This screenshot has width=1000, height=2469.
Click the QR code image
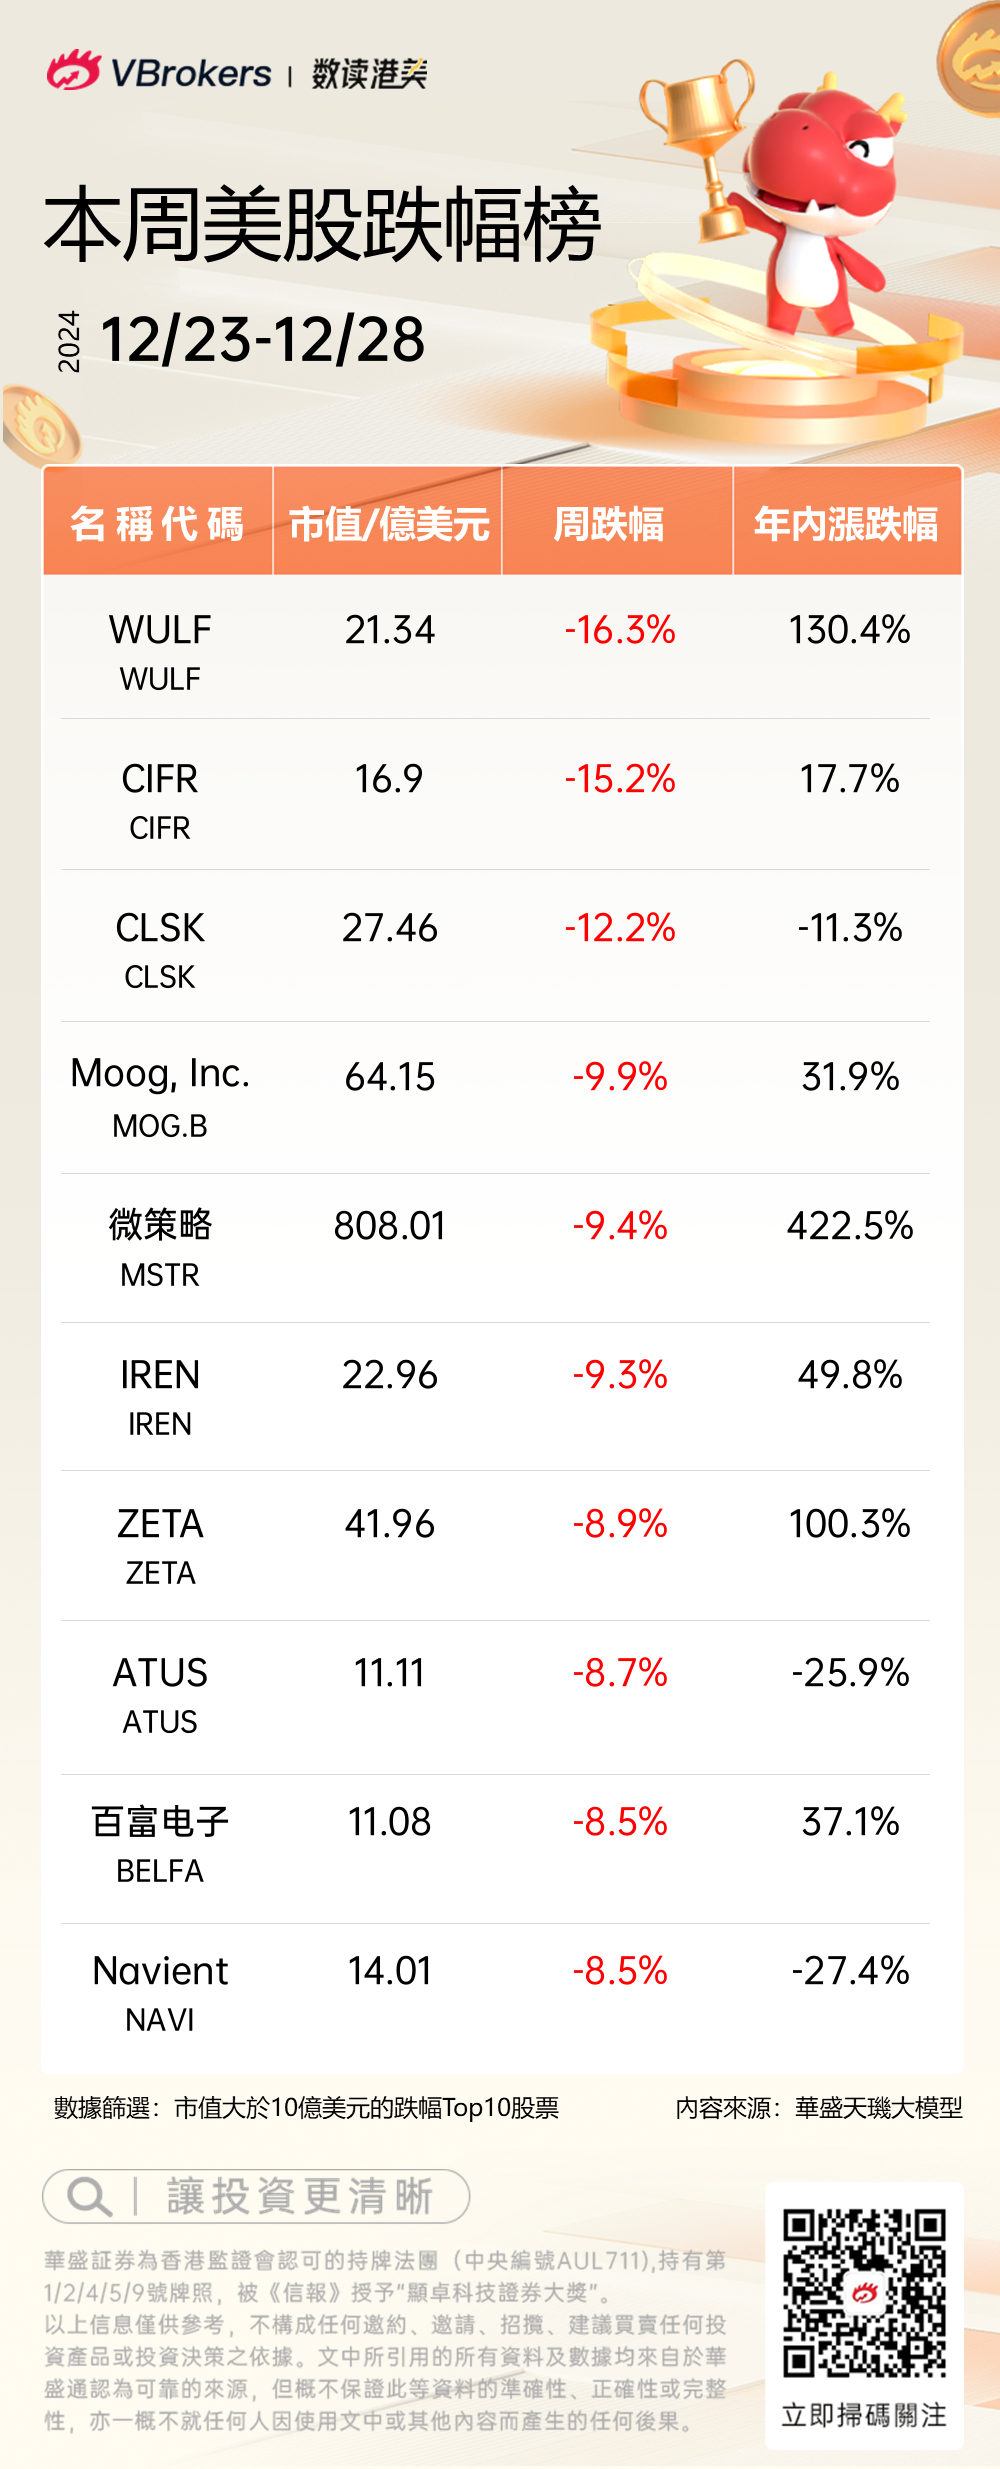coord(864,2293)
